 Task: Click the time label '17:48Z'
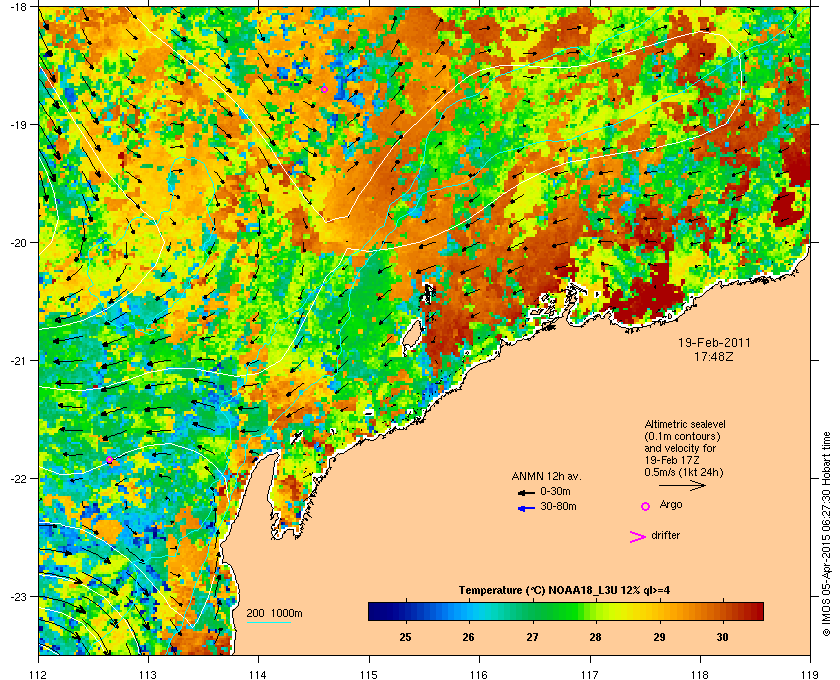coord(714,356)
